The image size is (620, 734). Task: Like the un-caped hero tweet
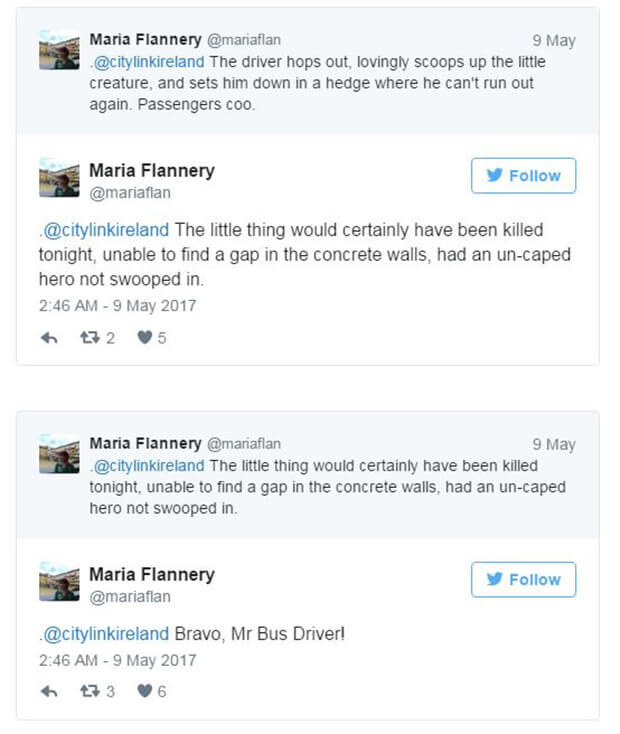pyautogui.click(x=152, y=338)
